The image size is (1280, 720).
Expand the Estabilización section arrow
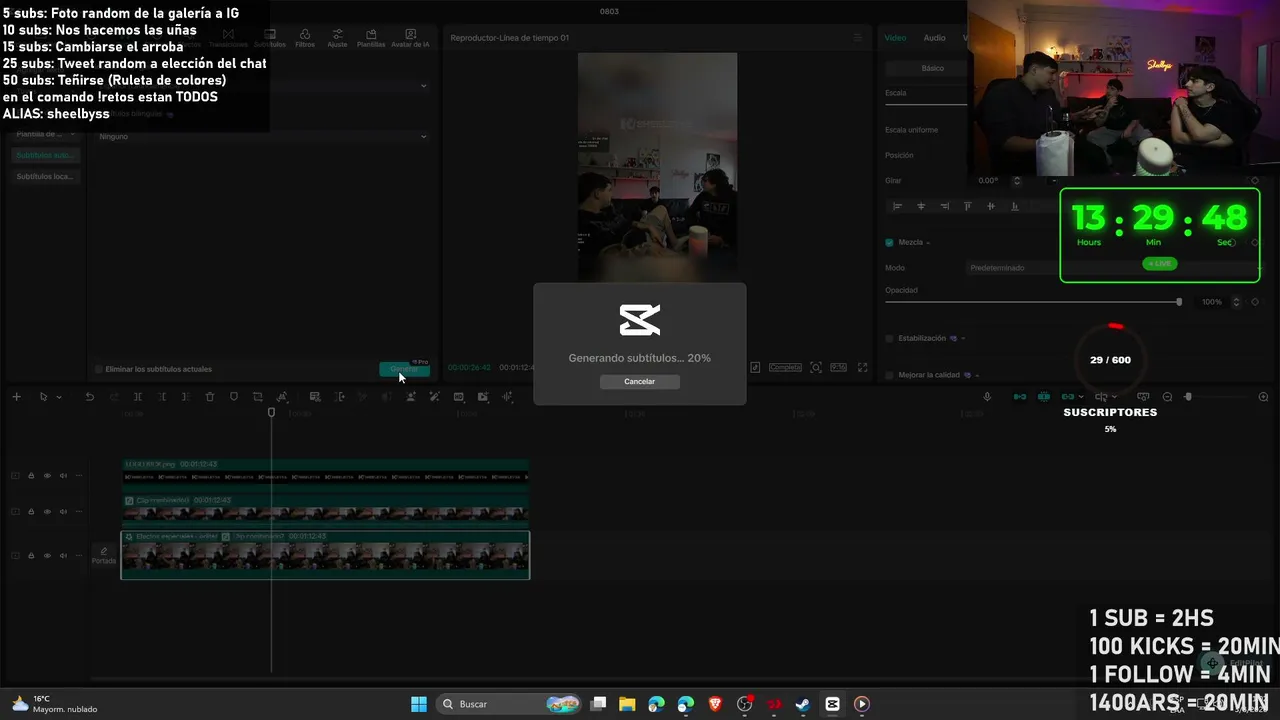[963, 338]
